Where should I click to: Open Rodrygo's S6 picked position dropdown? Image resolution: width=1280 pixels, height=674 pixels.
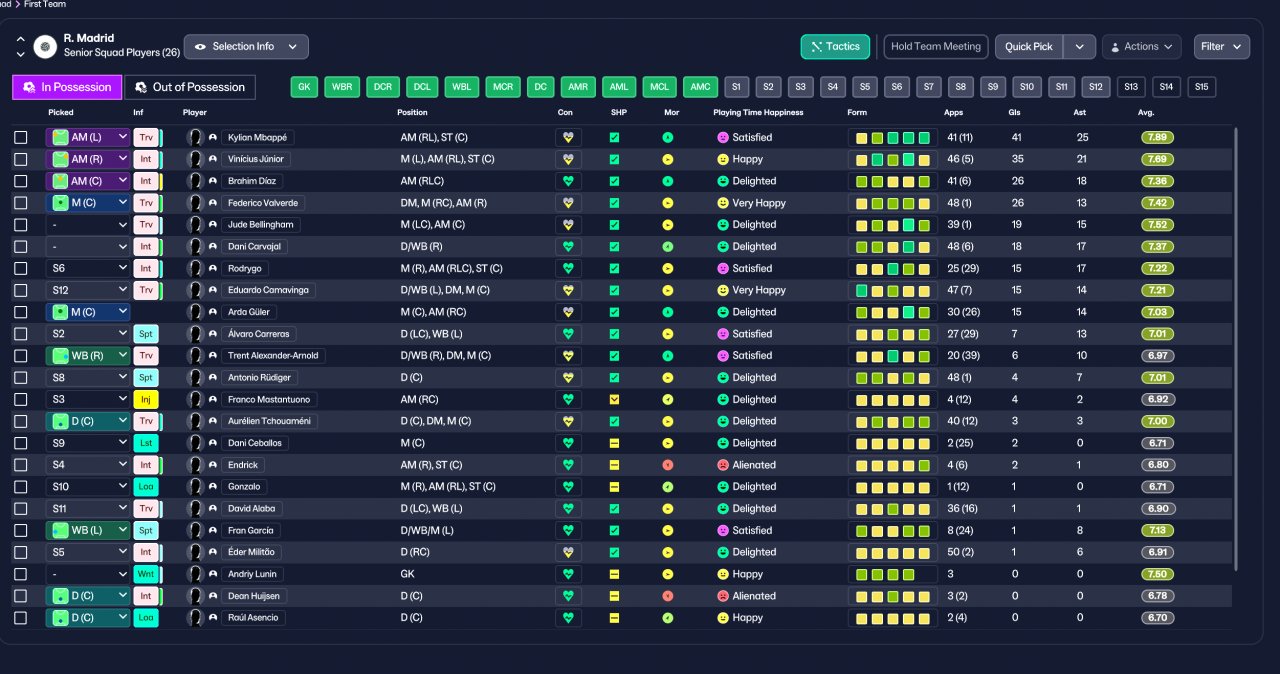tap(88, 268)
